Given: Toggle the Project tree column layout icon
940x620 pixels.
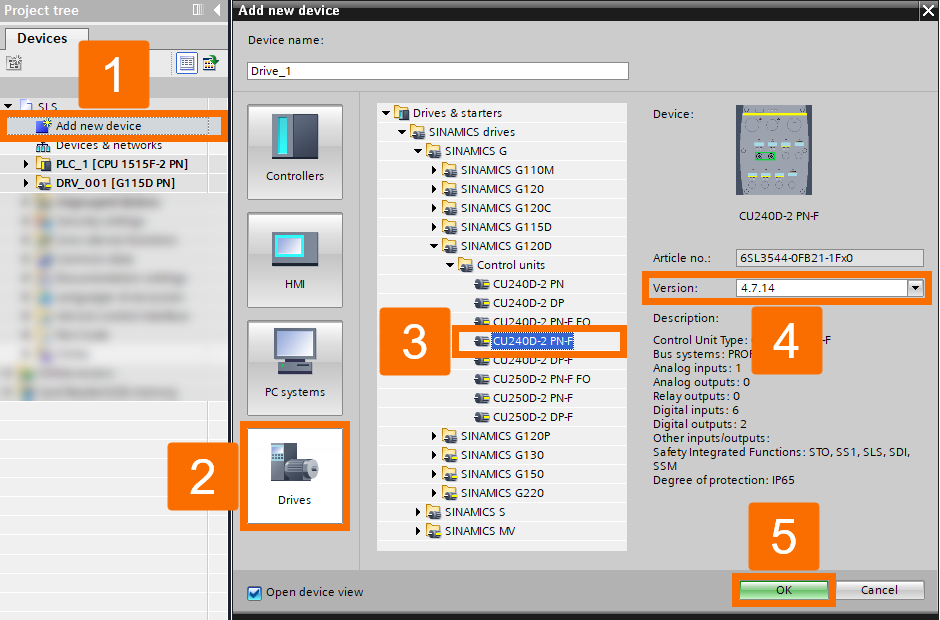Looking at the screenshot, I should pos(198,10).
